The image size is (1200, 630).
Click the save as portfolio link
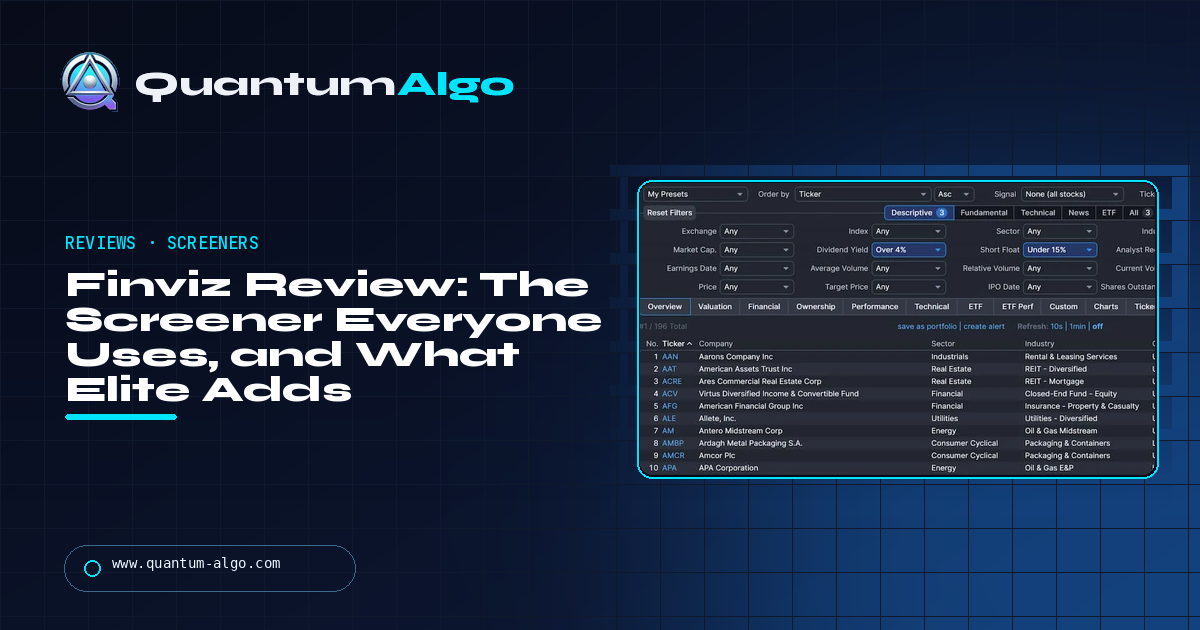point(928,326)
